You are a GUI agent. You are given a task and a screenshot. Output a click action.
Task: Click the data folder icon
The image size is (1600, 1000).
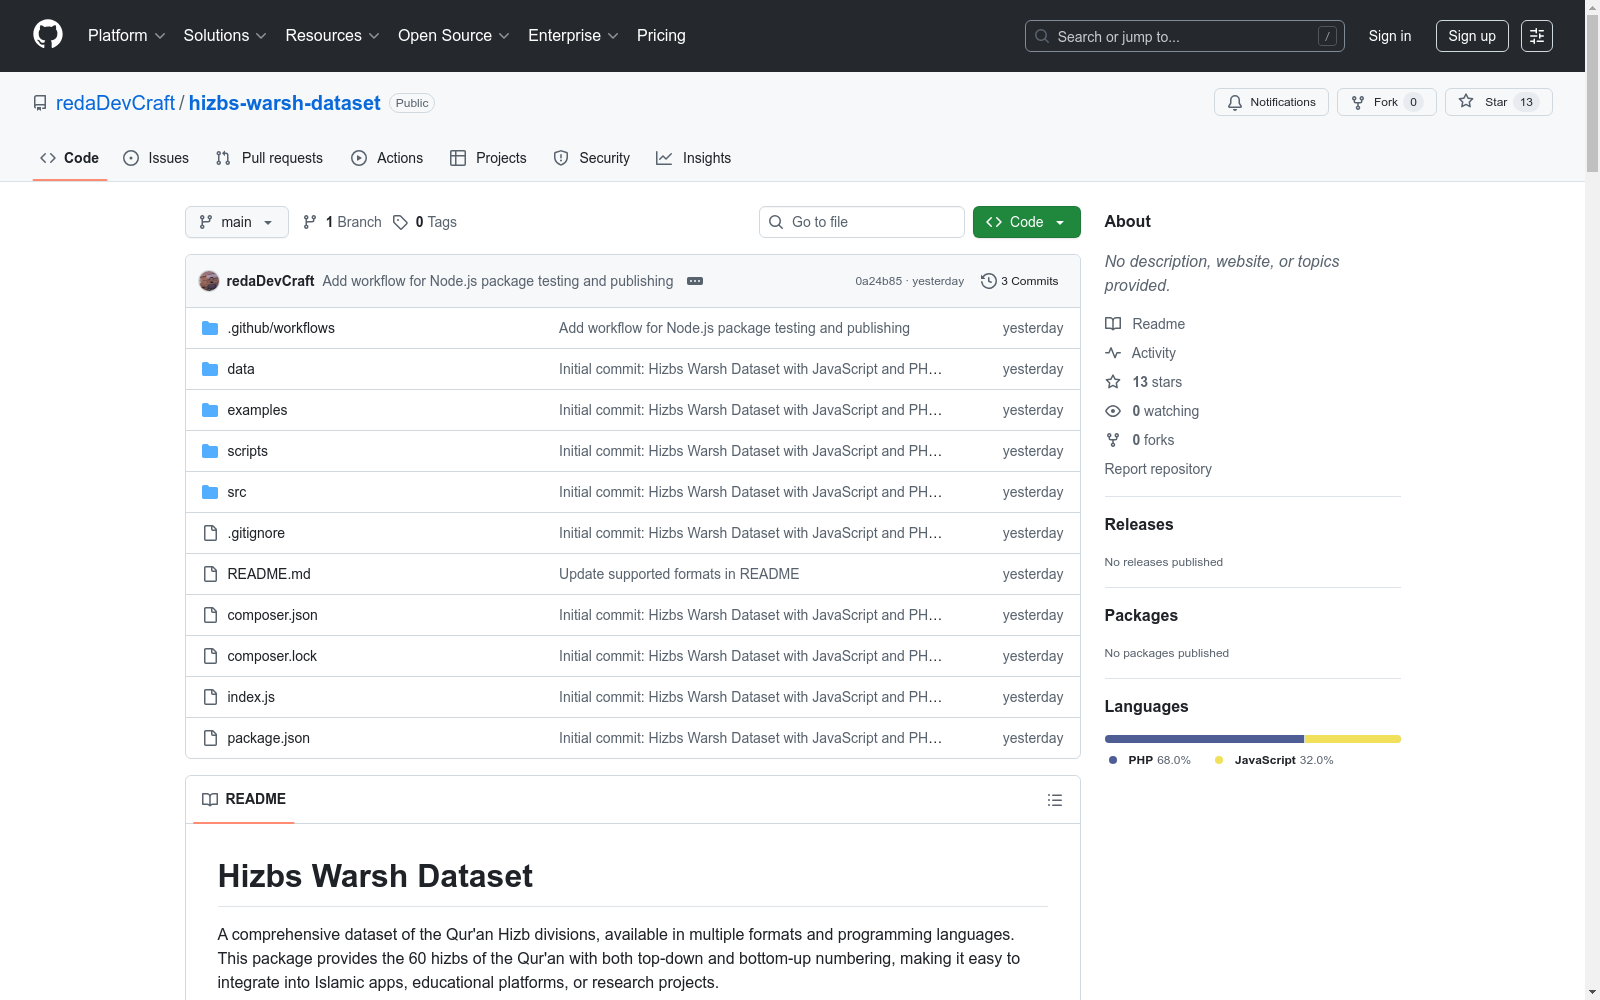coord(210,369)
